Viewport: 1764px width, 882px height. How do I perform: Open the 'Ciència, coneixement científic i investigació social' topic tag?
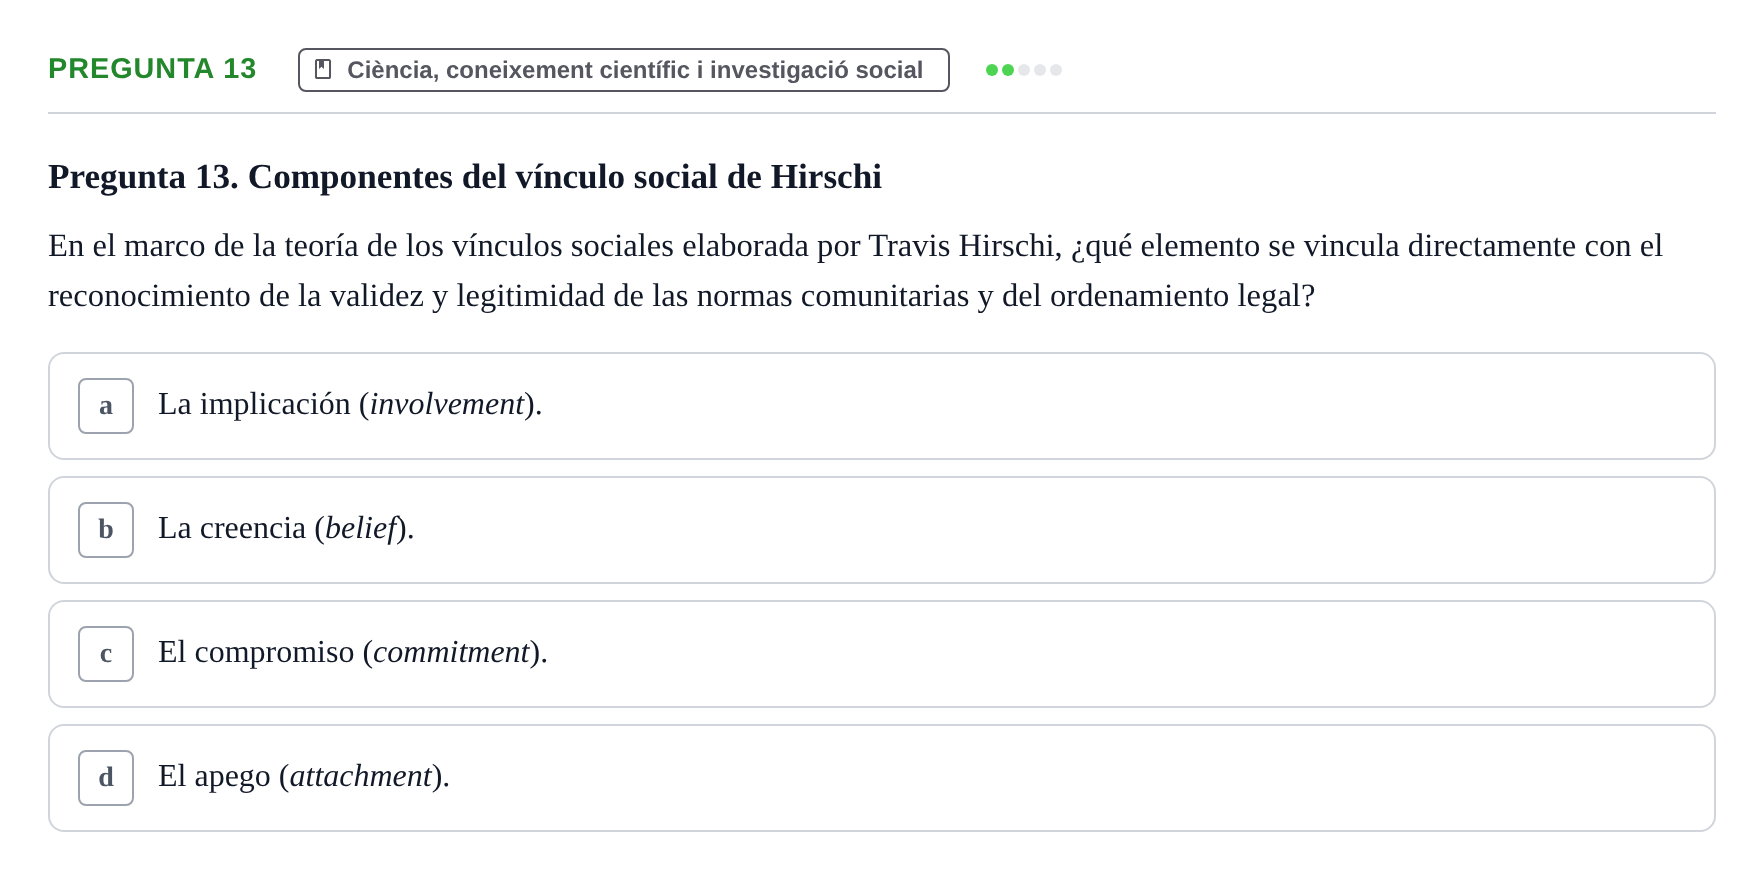(x=624, y=70)
